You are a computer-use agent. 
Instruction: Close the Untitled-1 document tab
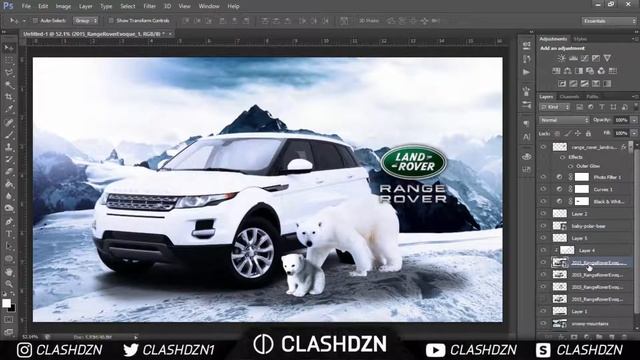[170, 34]
